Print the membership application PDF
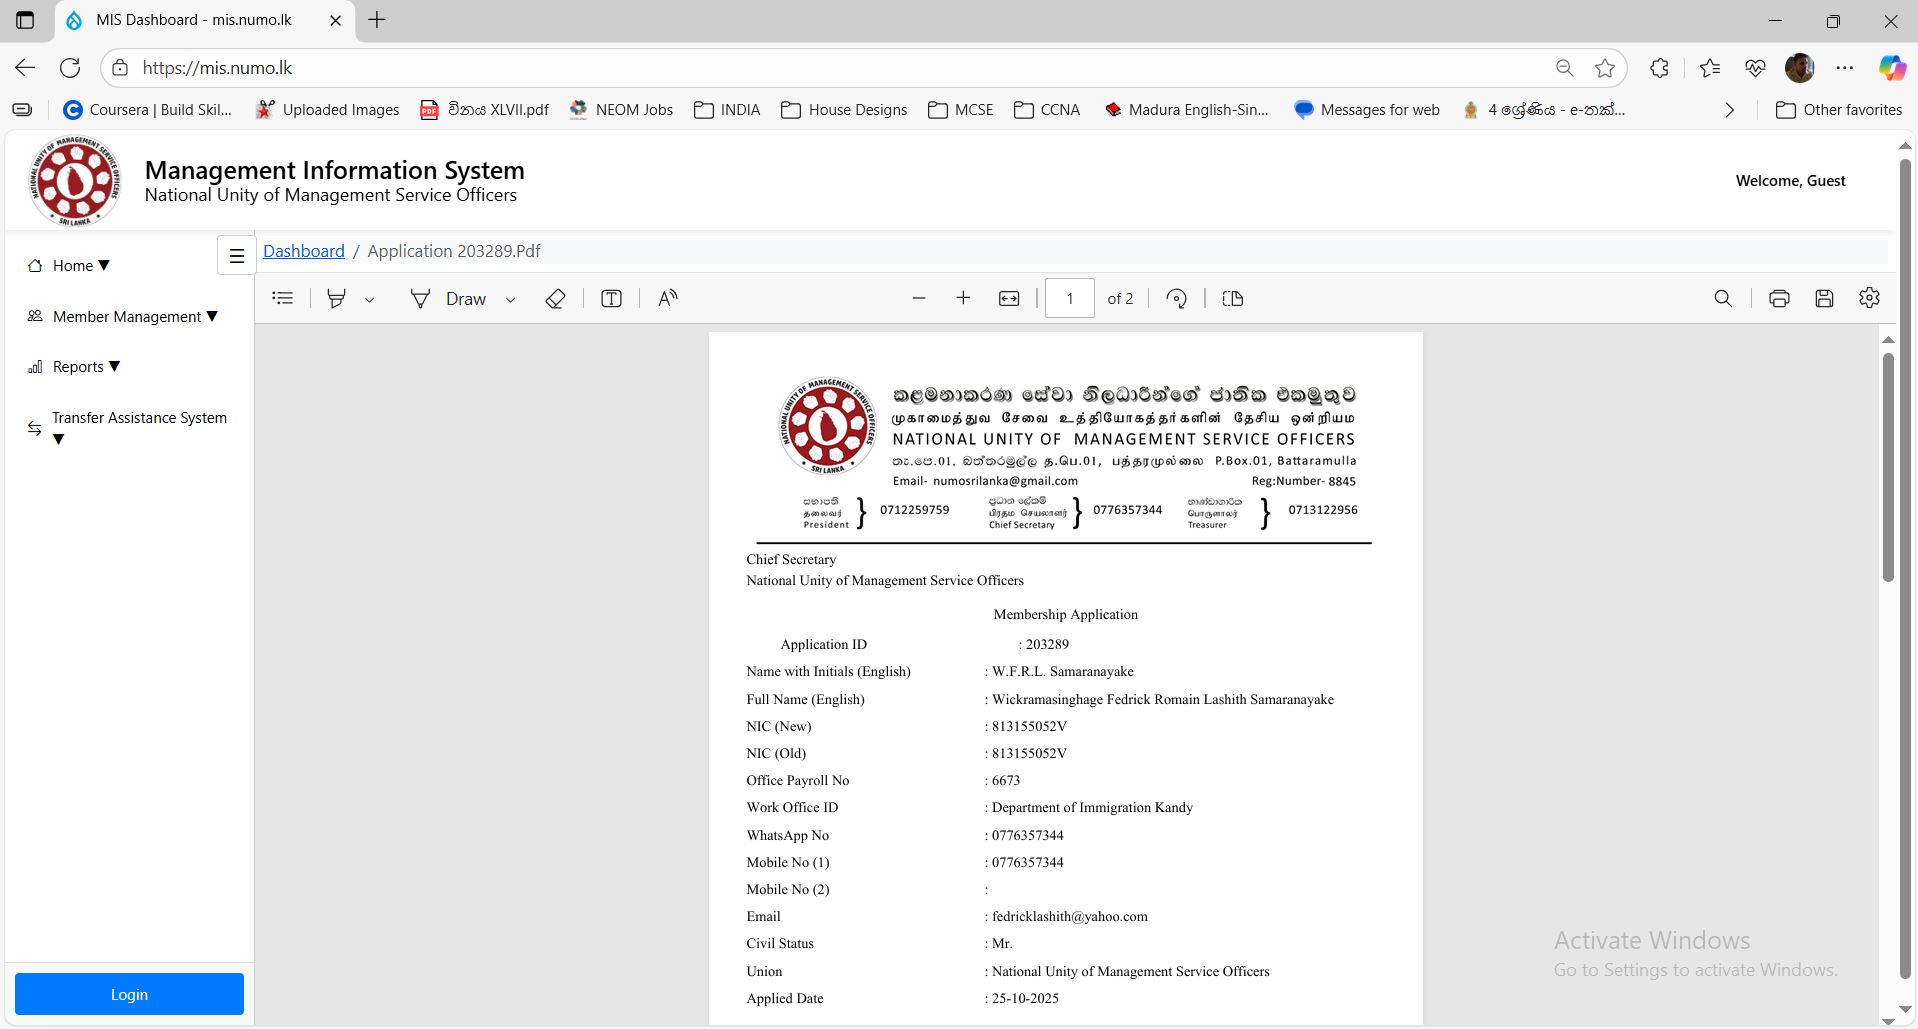The image size is (1918, 1029). pos(1779,298)
